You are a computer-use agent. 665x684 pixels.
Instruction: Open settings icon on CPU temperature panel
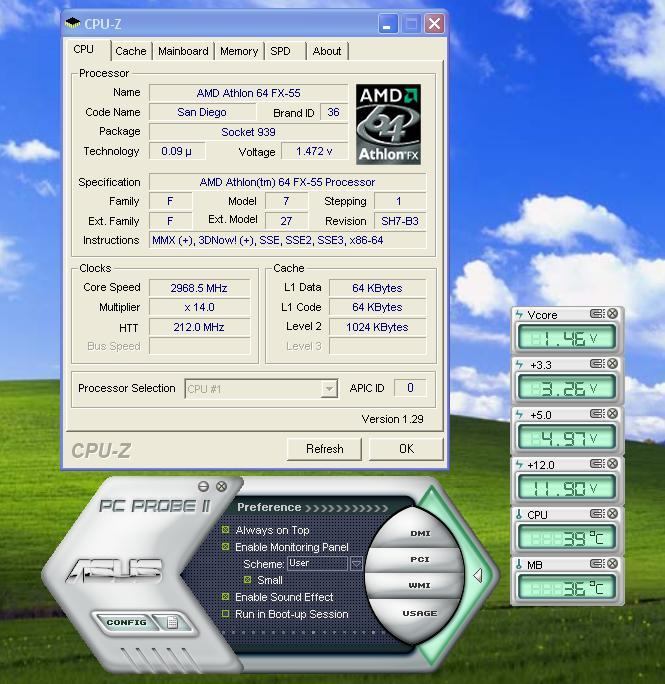[x=597, y=513]
